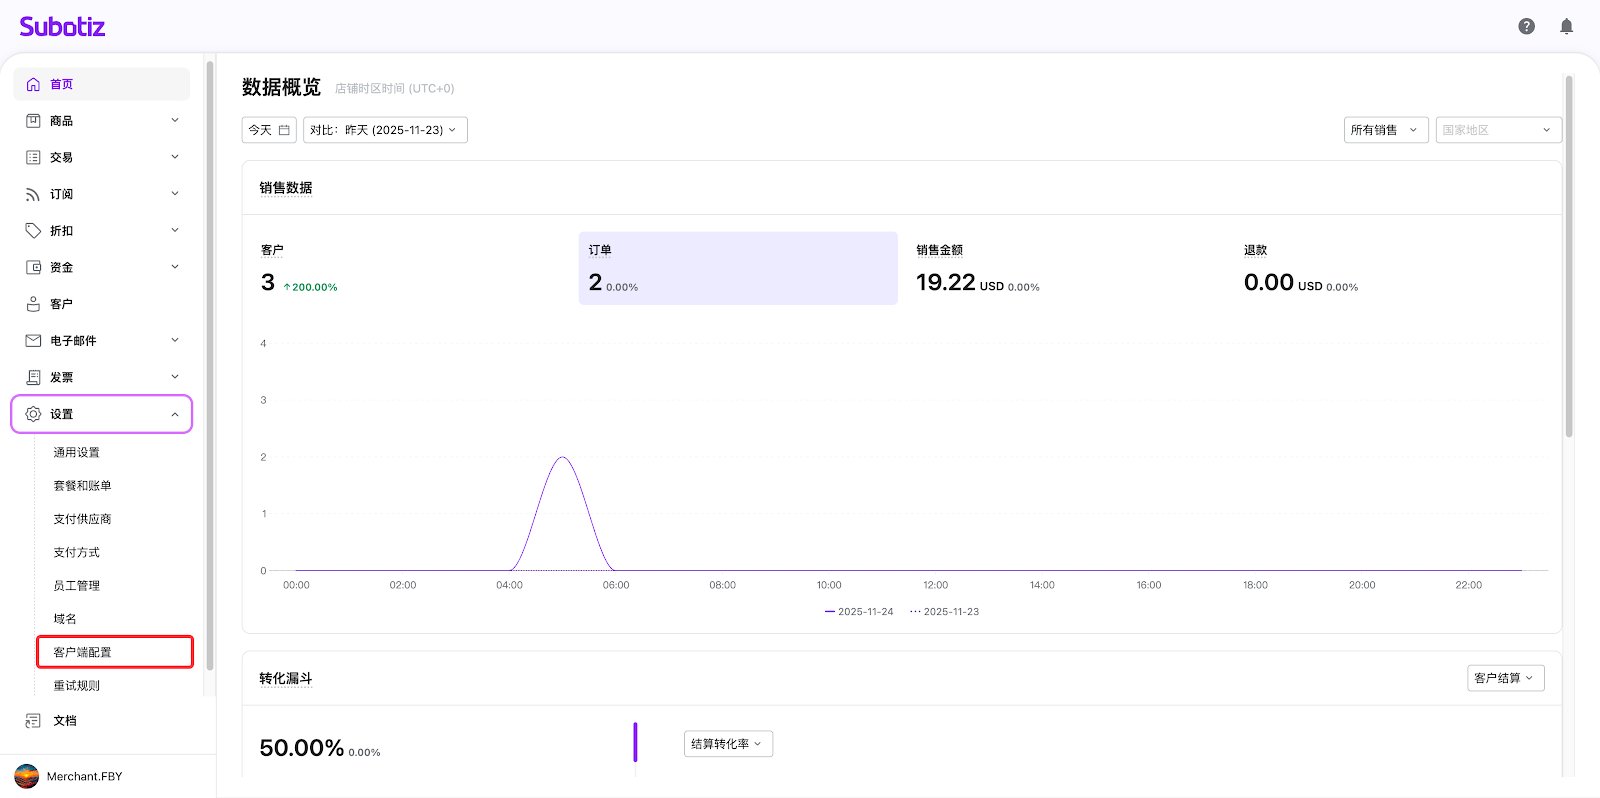Click the help question mark icon
Screen dimensions: 1600x798
coord(1526,26)
